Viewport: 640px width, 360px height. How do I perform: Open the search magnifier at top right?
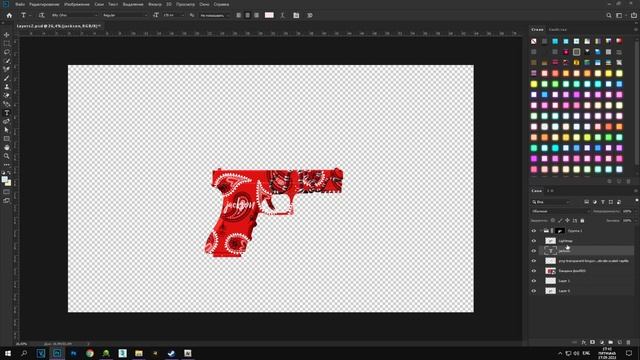coord(609,15)
